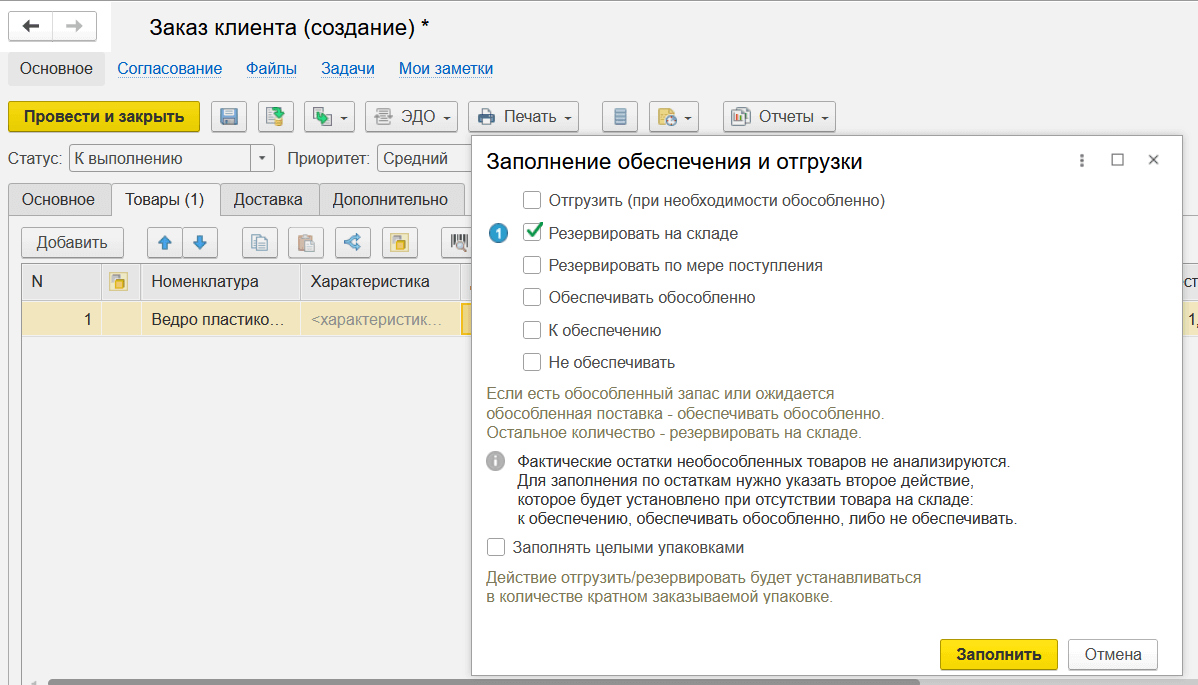
Task: Click the split row icon
Action: [352, 242]
